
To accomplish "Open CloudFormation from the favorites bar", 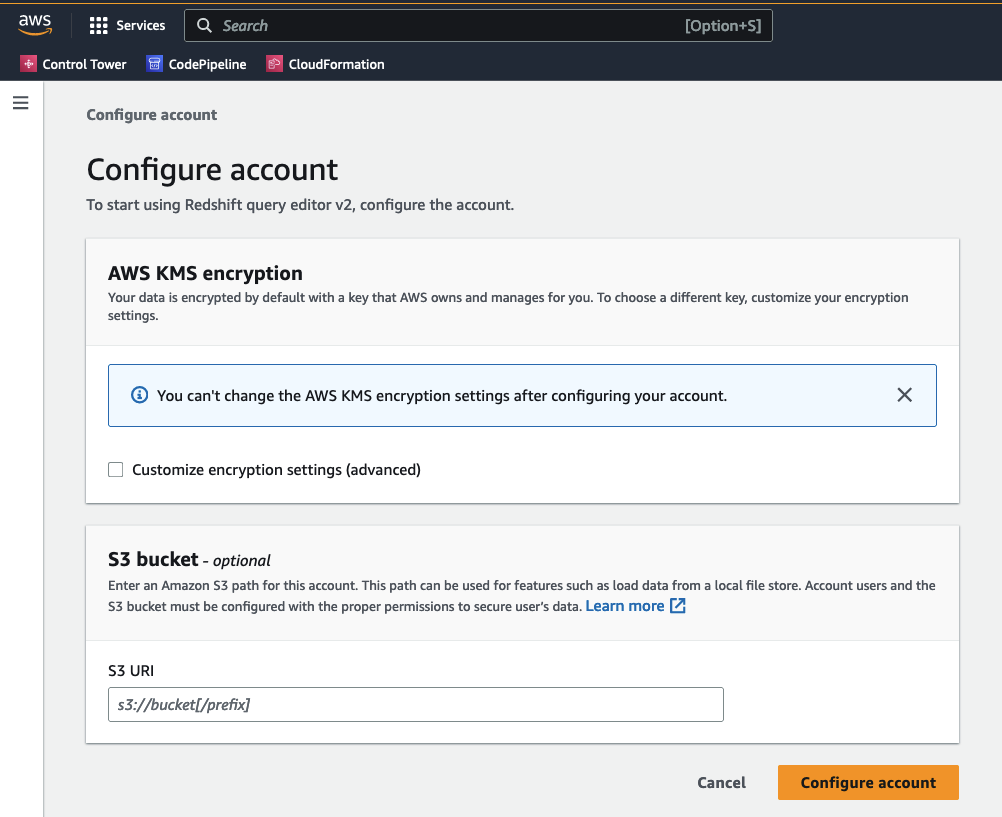I will click(x=334, y=63).
